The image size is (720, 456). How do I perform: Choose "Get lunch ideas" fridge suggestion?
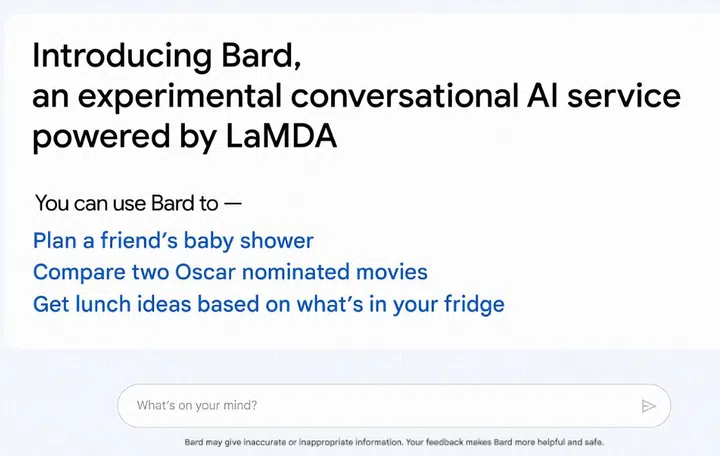point(268,303)
